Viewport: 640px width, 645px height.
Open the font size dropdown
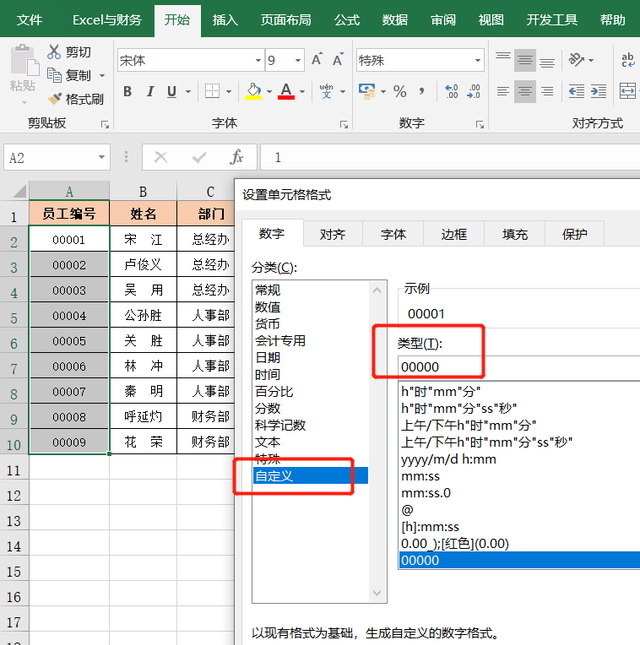click(x=298, y=60)
